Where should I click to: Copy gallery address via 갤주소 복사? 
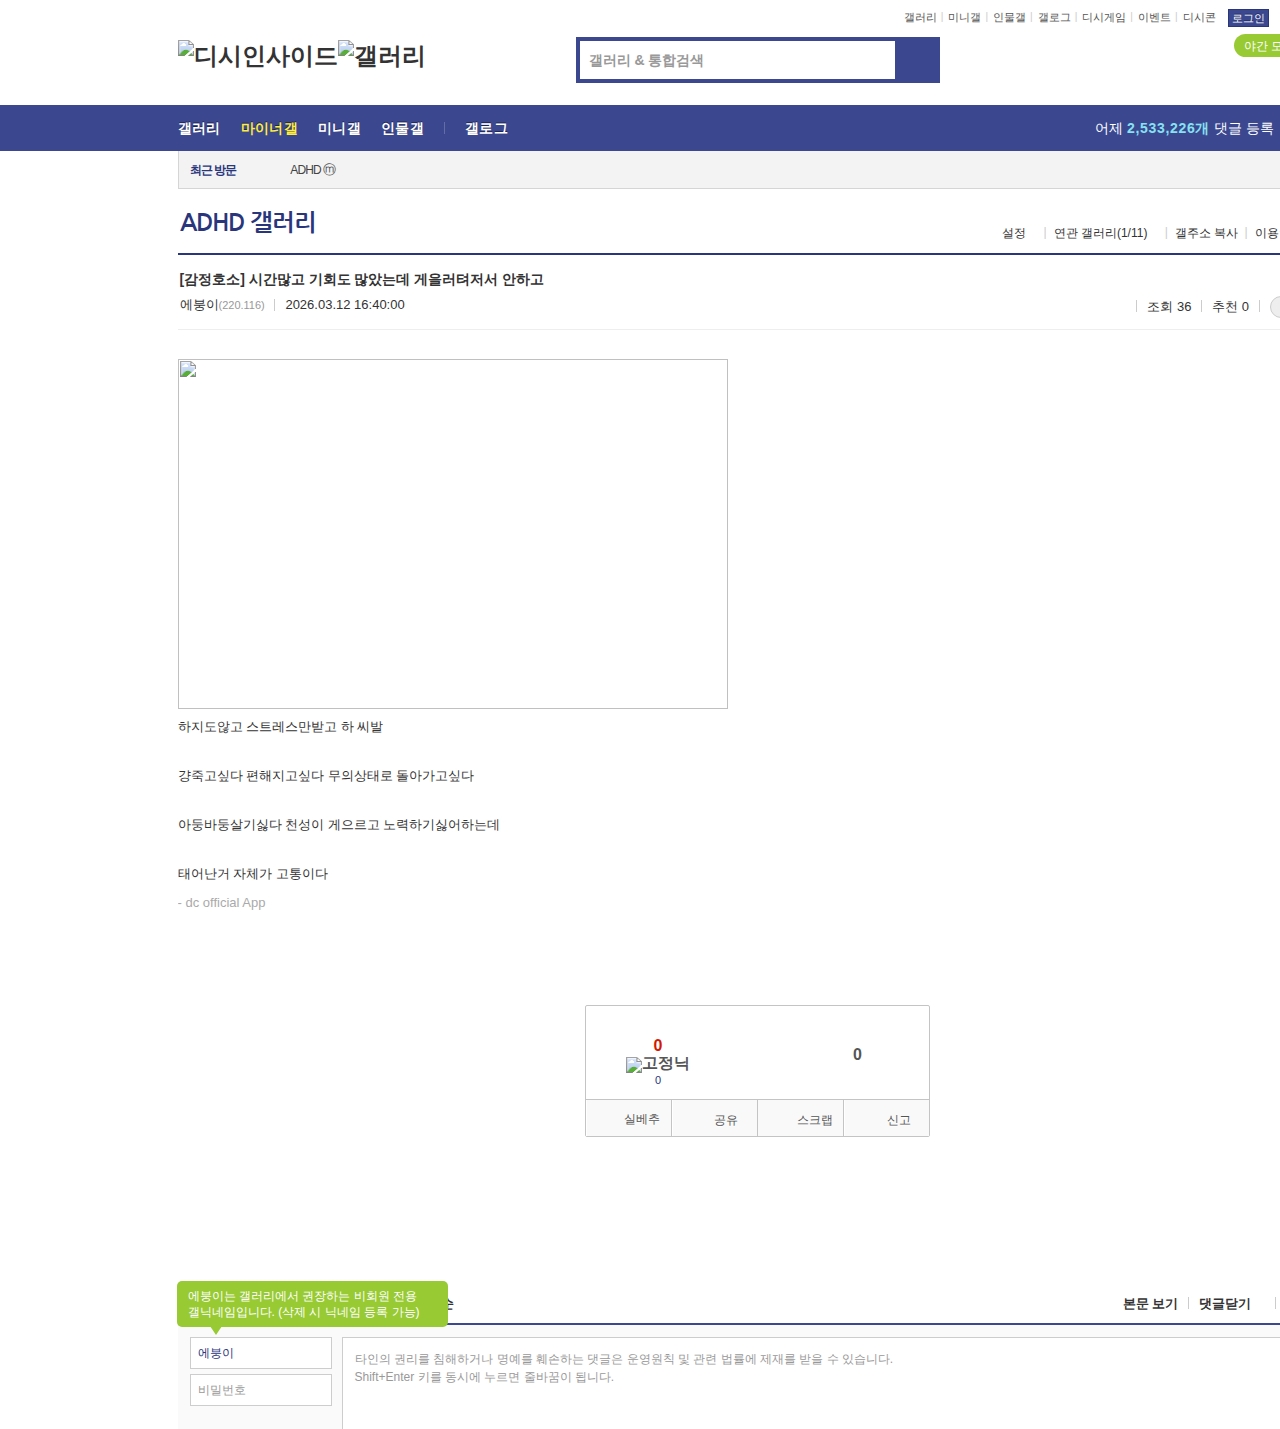point(1205,233)
